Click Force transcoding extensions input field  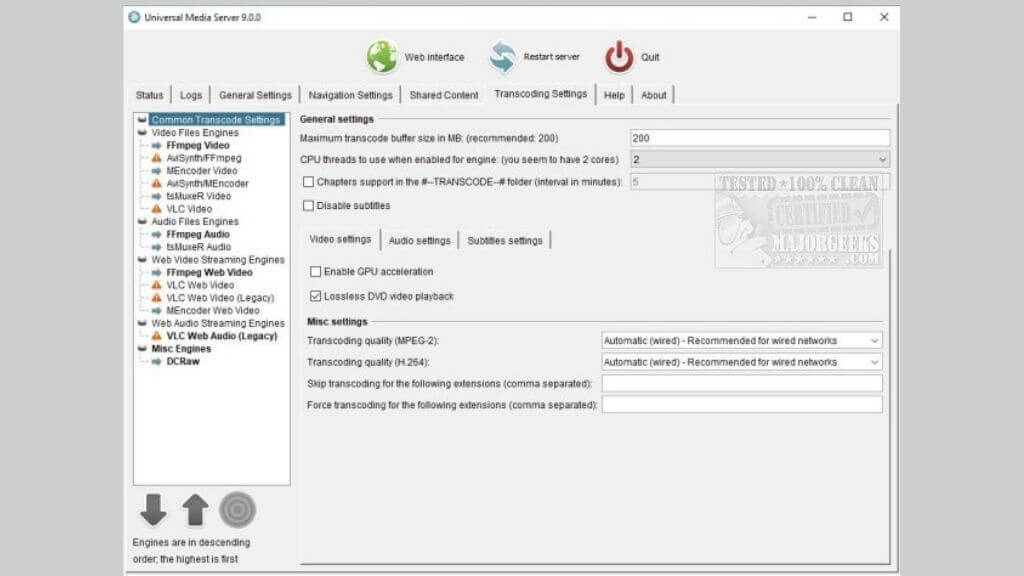(742, 405)
